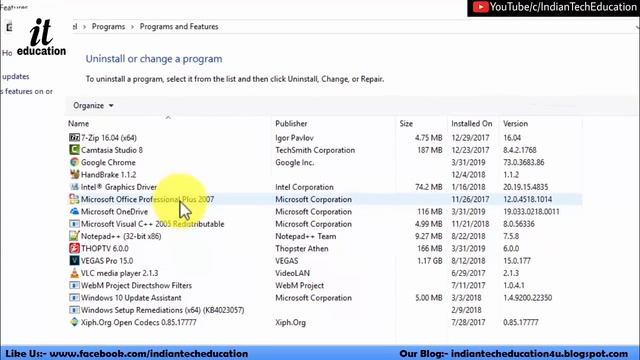The image size is (640, 360).
Task: Expand the chevron after Programs breadcrumb
Action: pos(132,27)
